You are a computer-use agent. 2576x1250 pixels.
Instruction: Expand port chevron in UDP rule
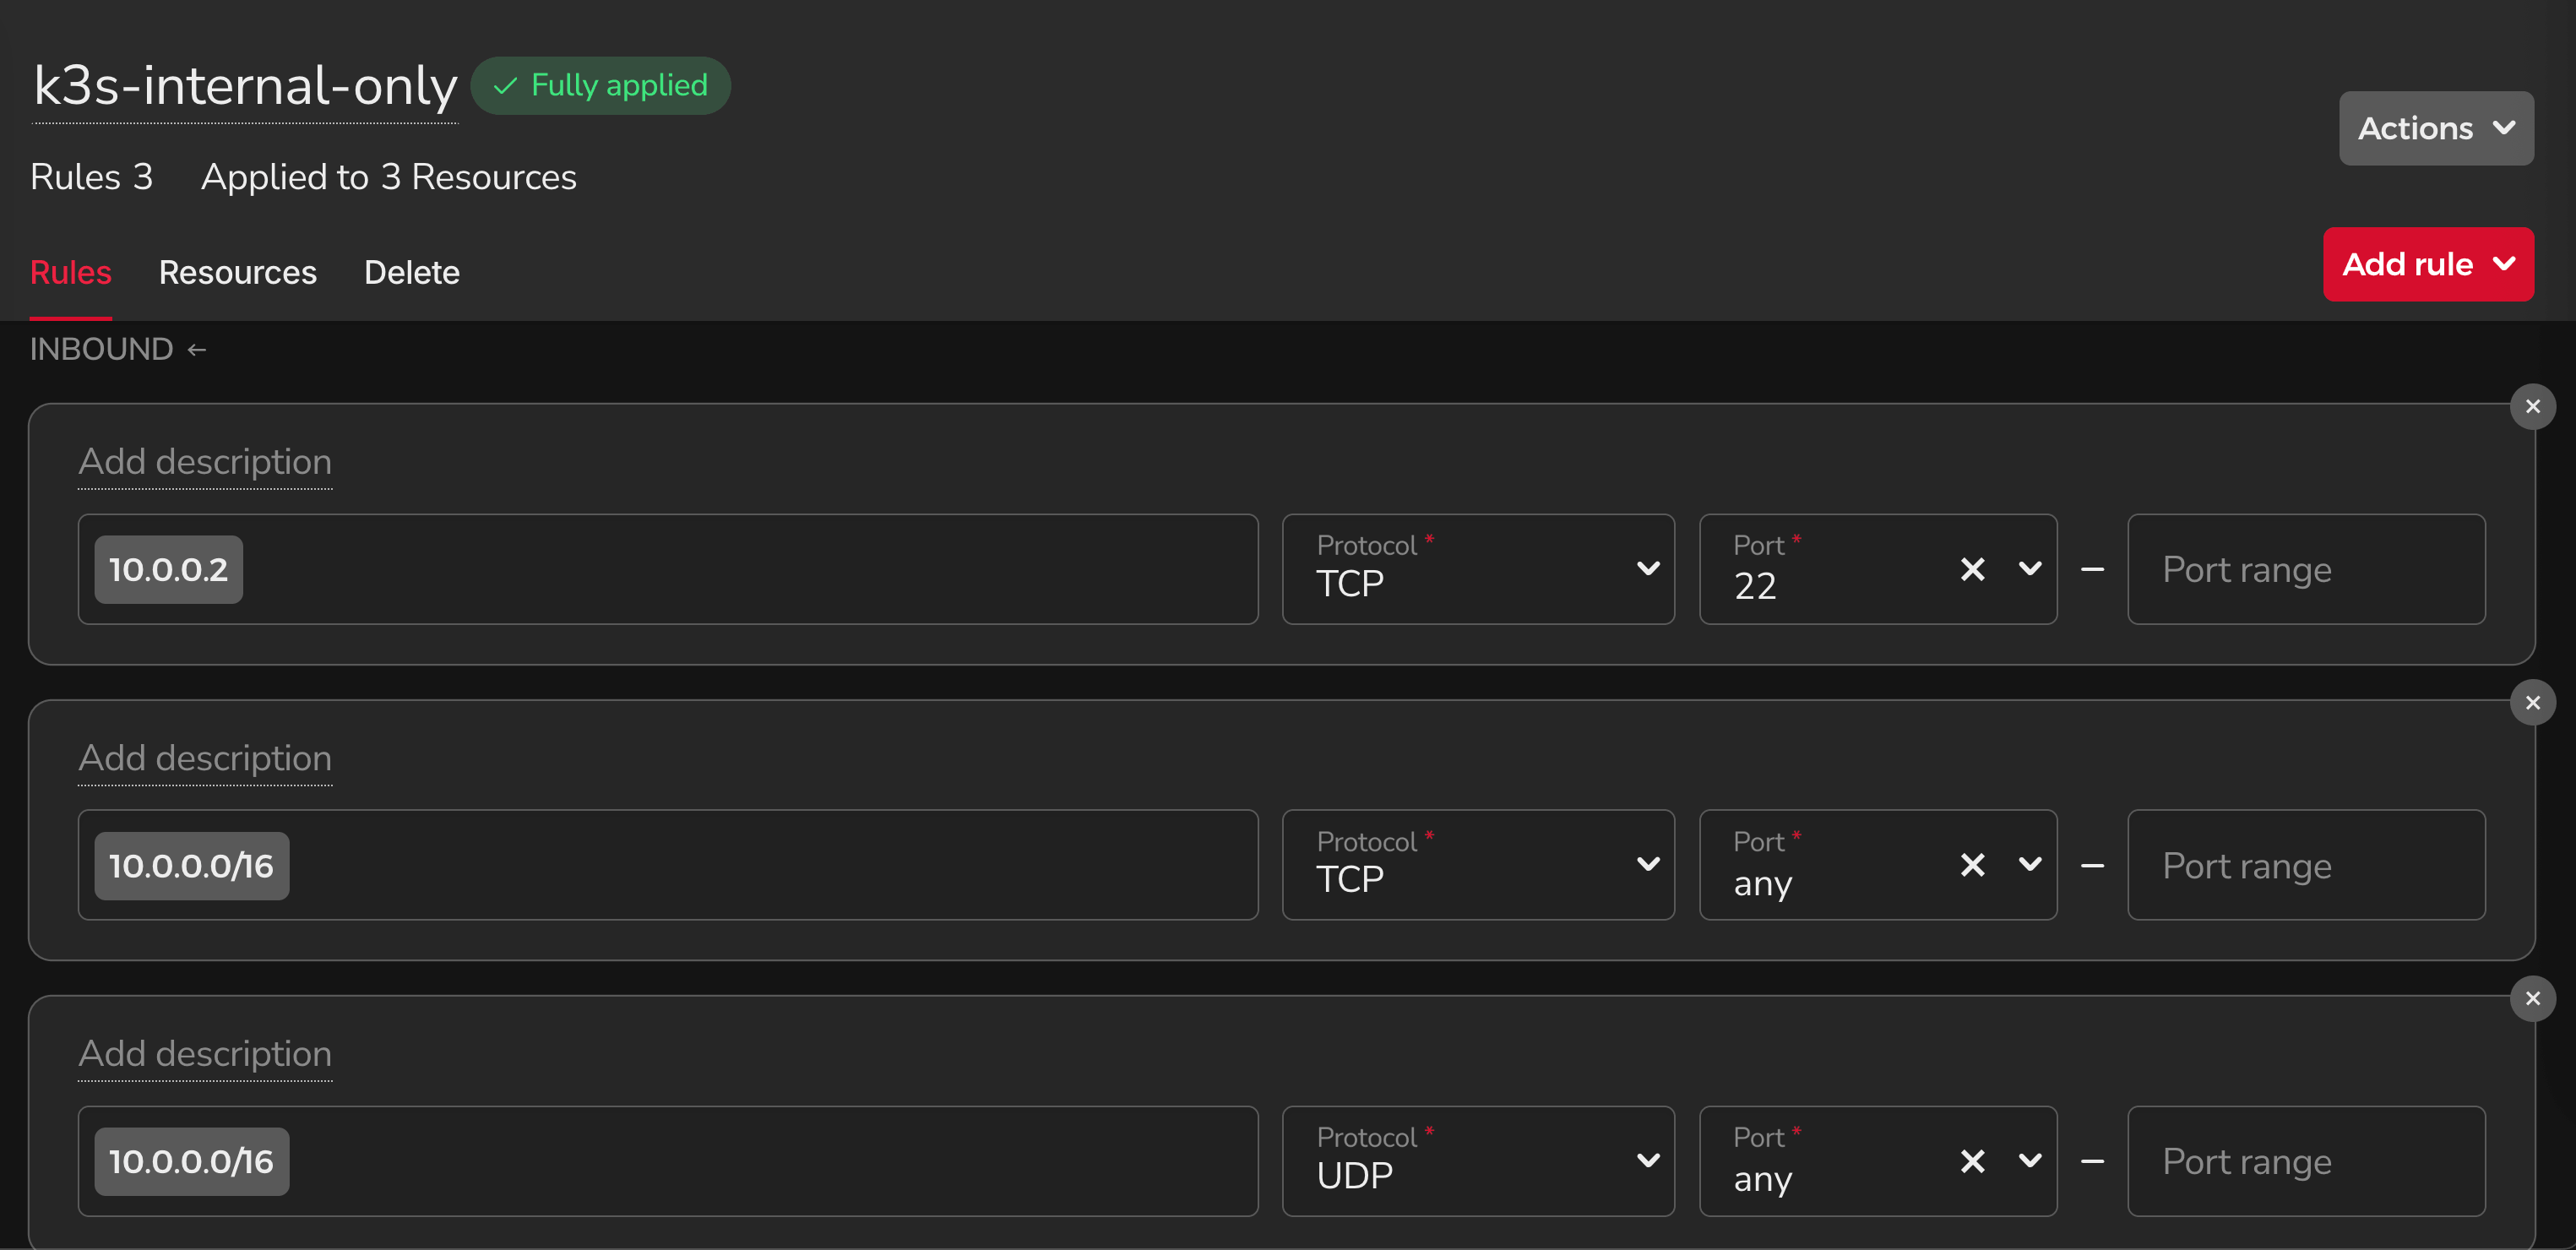[x=2030, y=1161]
